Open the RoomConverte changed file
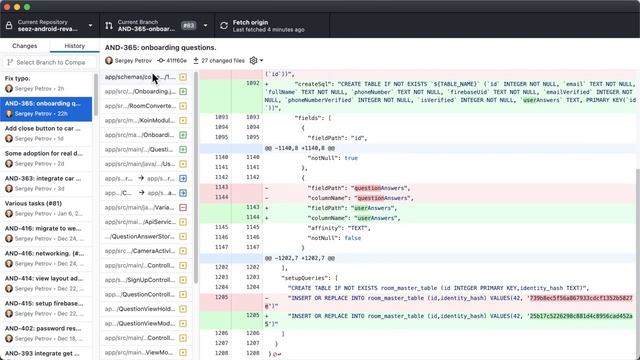Screen dimensions: 640x360 pos(146,106)
